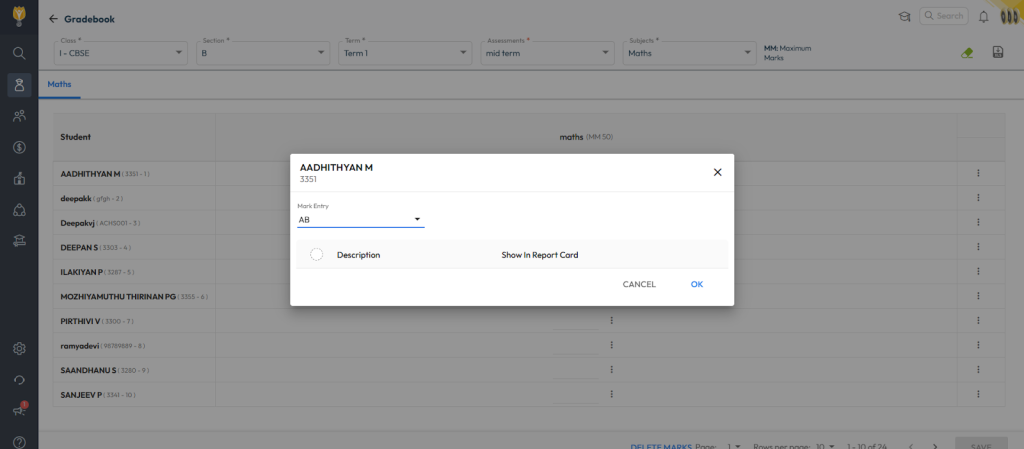Viewport: 1024px width, 449px height.
Task: Open the Mark Entry dropdown showing AB
Action: click(x=360, y=219)
